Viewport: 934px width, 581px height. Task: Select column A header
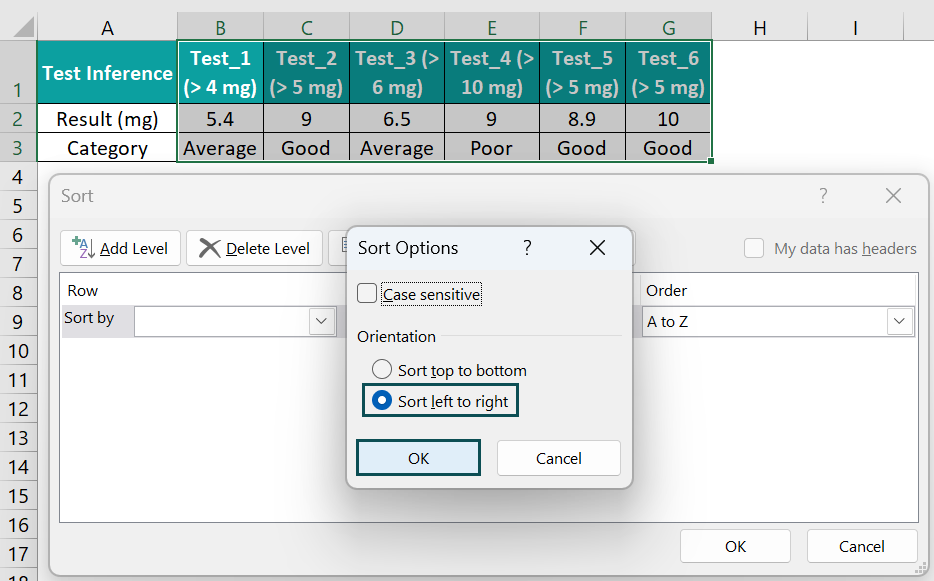point(107,27)
